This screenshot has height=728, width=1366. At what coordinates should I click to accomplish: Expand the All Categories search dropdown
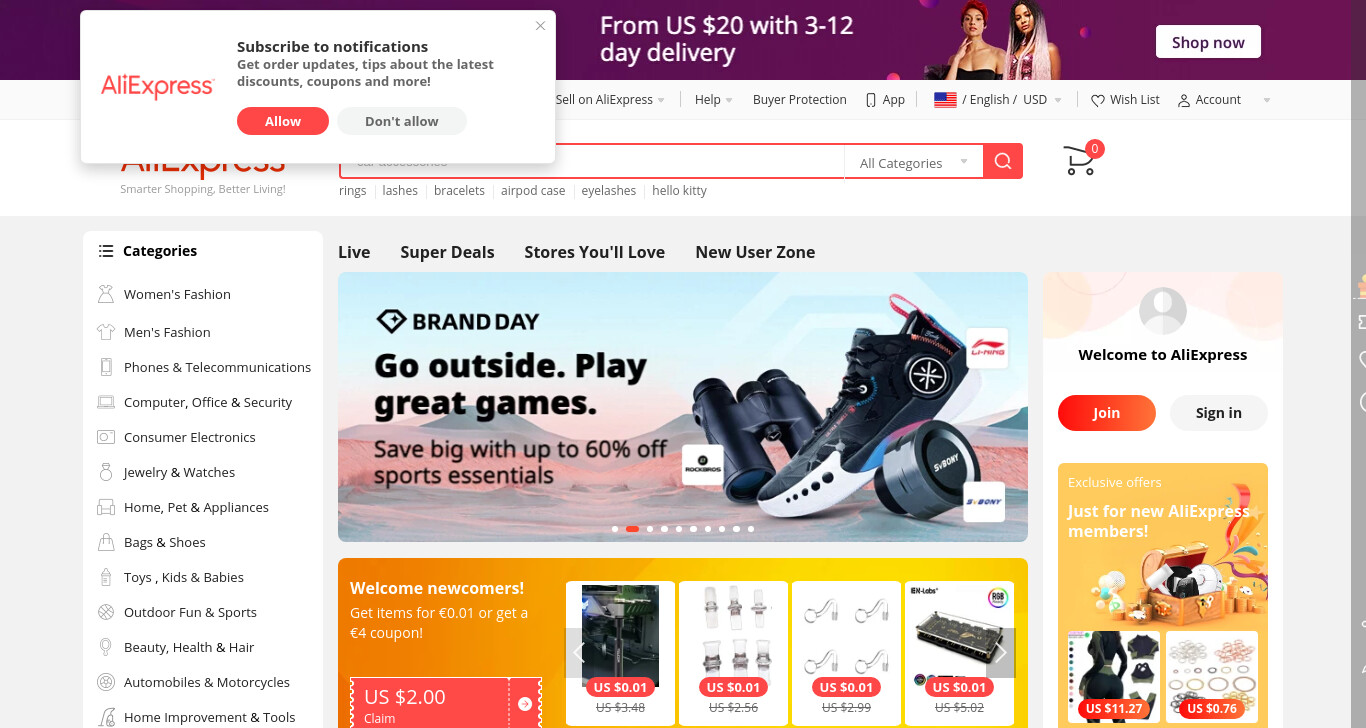point(914,162)
